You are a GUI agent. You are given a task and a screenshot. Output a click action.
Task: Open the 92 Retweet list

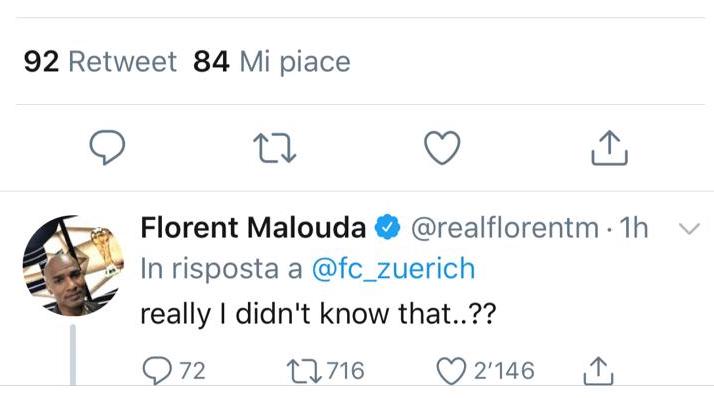100,61
